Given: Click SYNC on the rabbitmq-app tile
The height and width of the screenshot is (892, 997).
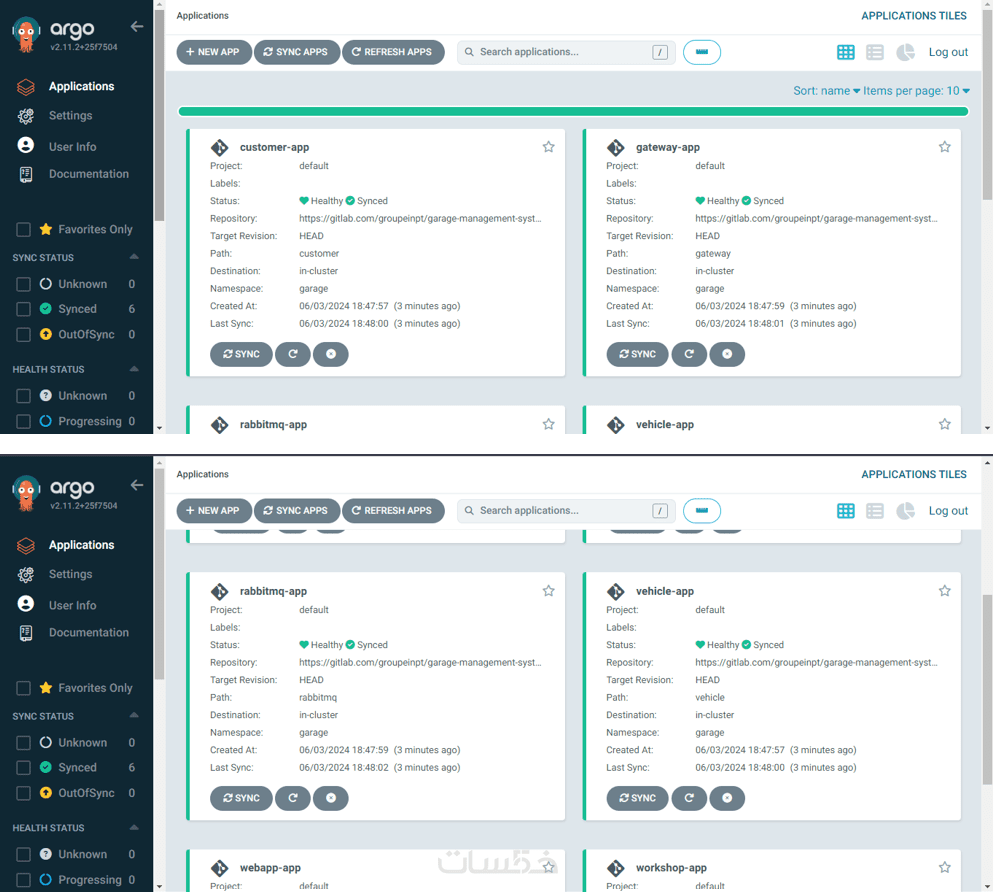Looking at the screenshot, I should (241, 798).
